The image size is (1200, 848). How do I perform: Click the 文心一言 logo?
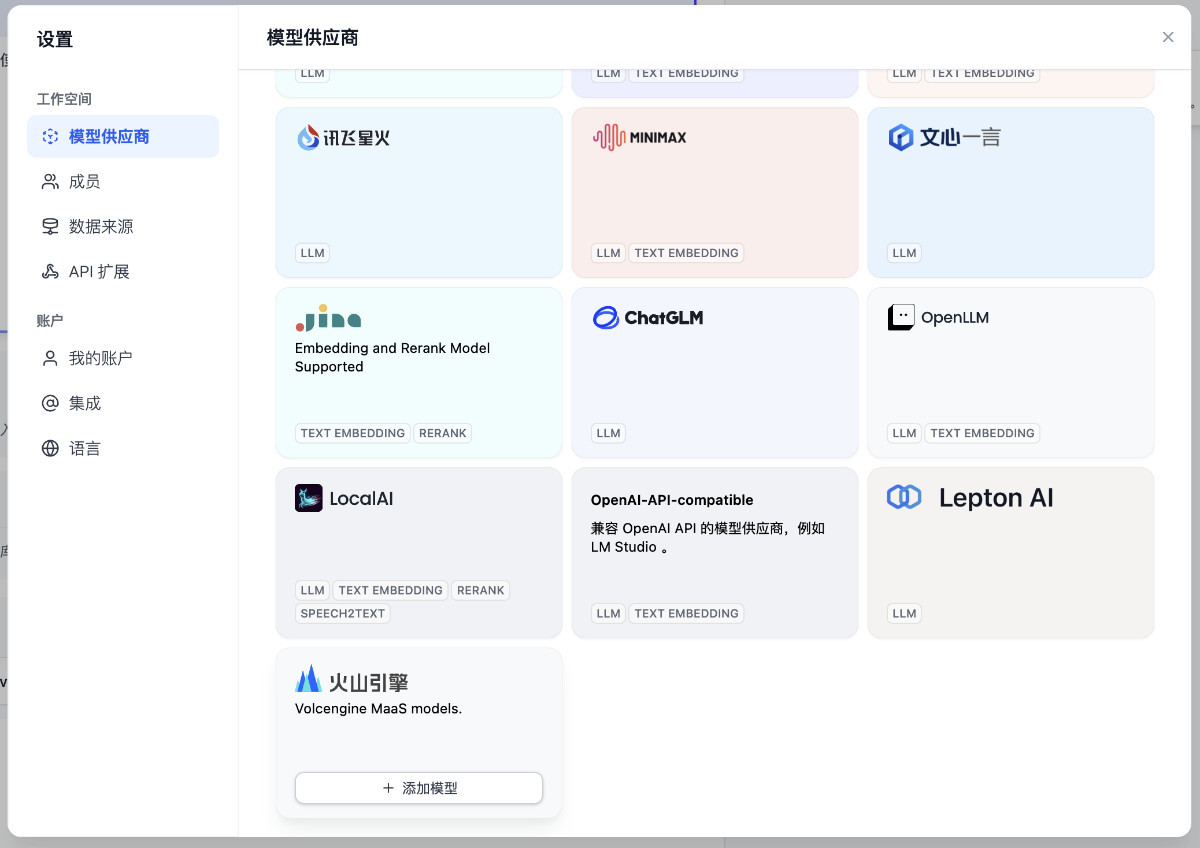[x=944, y=137]
